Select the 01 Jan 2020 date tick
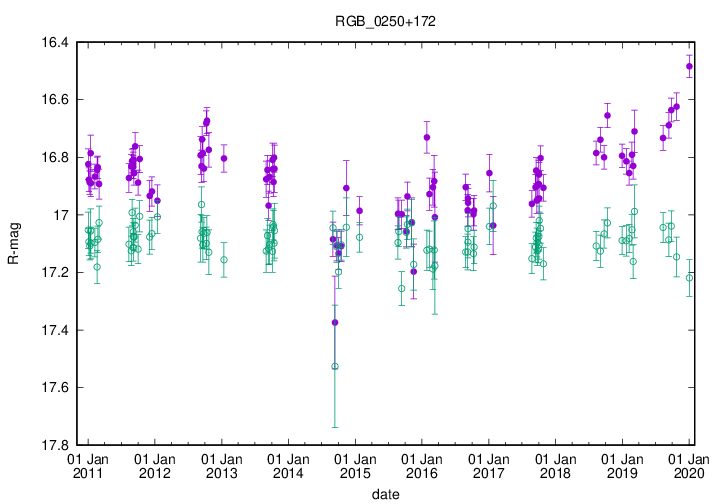This screenshot has height=504, width=720. click(x=689, y=465)
